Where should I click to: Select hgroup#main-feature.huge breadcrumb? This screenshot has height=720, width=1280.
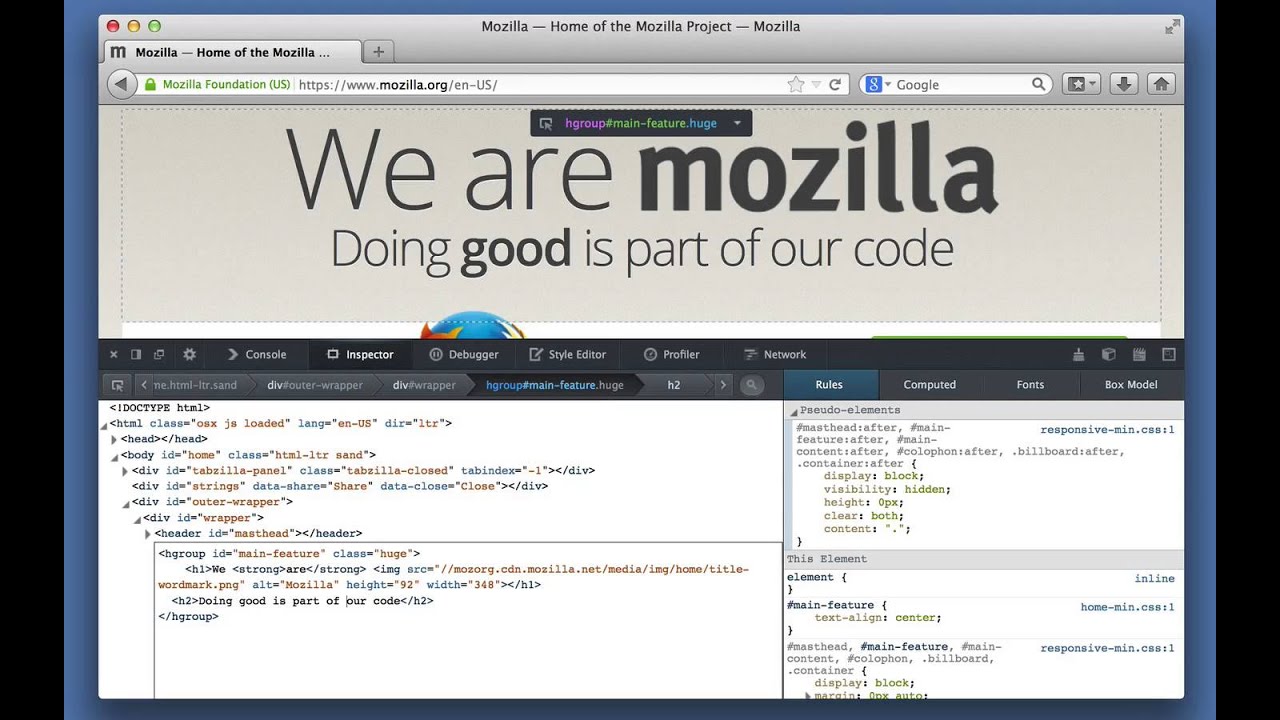[x=554, y=385]
